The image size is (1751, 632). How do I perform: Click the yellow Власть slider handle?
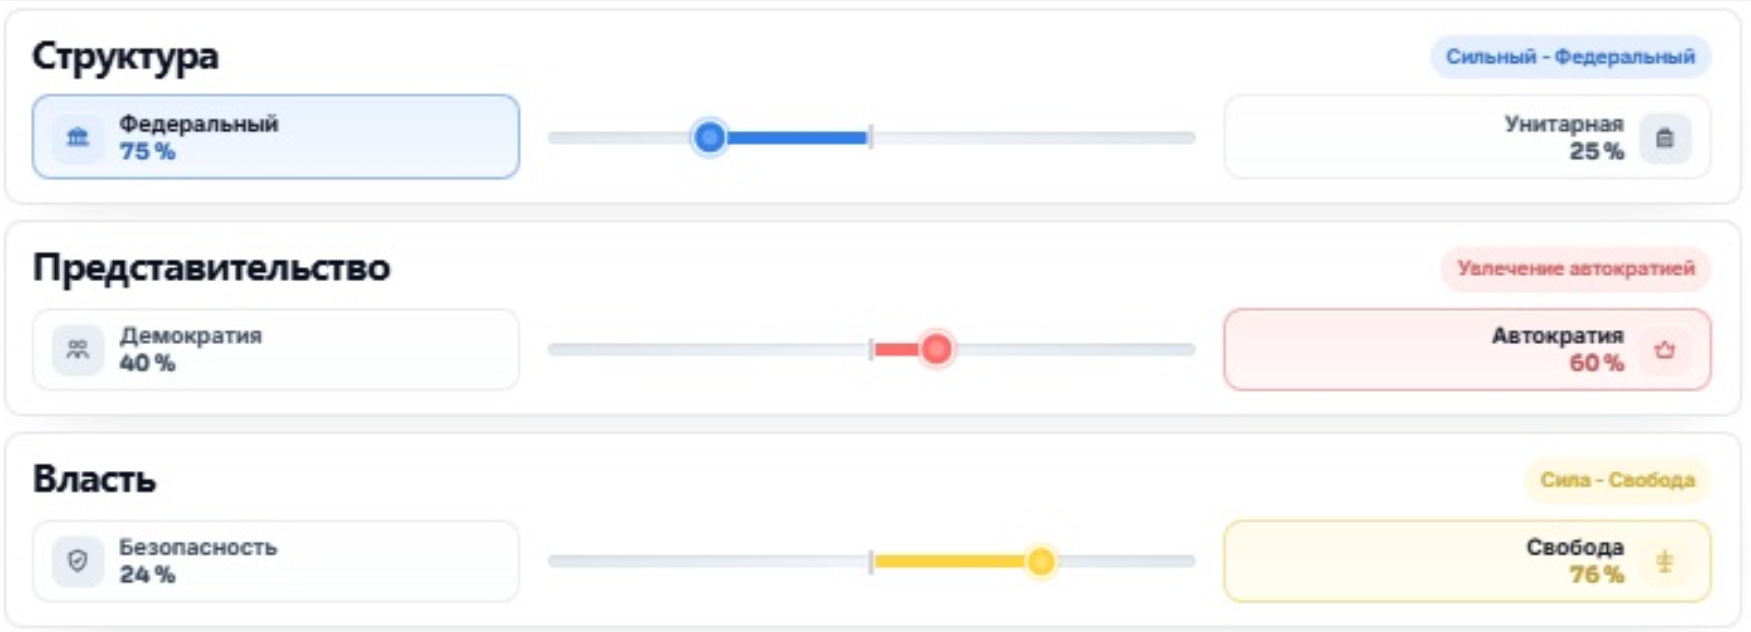click(1041, 561)
